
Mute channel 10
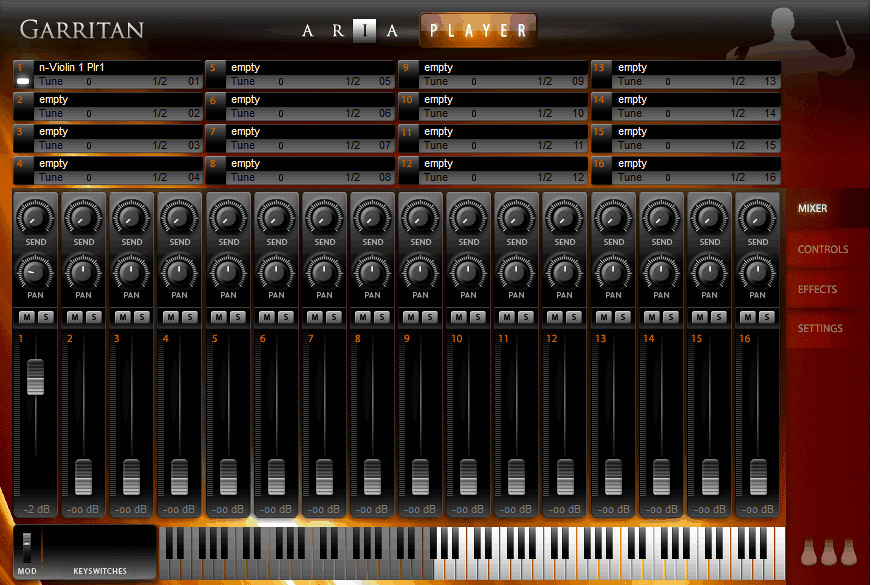[458, 317]
